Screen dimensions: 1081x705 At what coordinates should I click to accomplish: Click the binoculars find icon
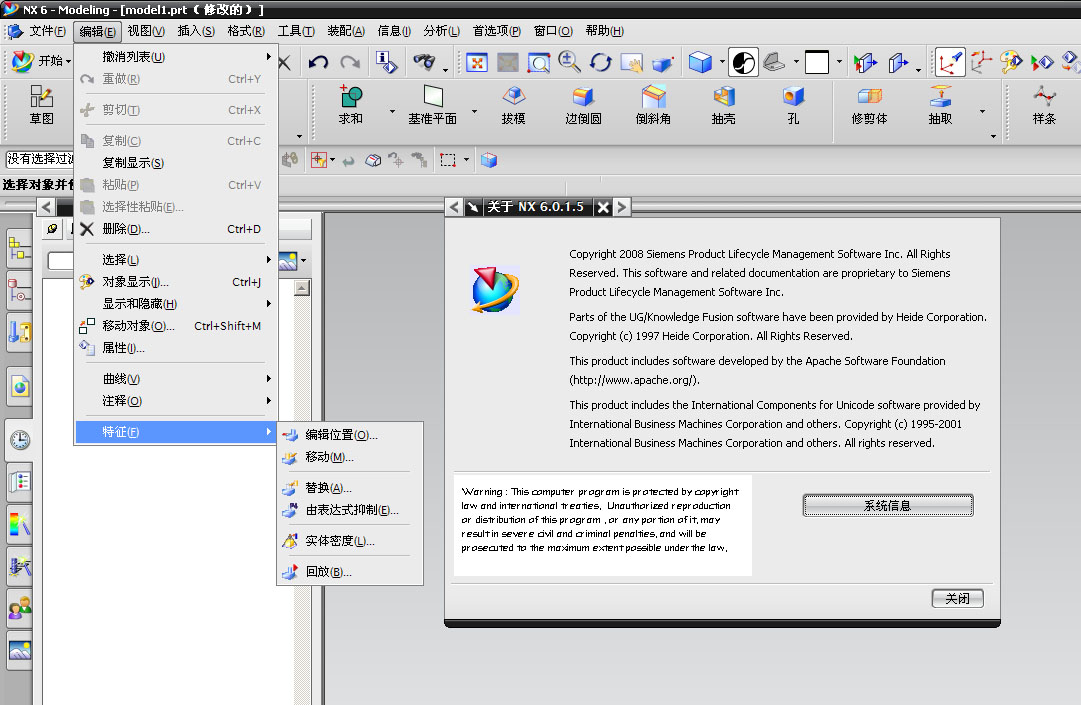(424, 63)
